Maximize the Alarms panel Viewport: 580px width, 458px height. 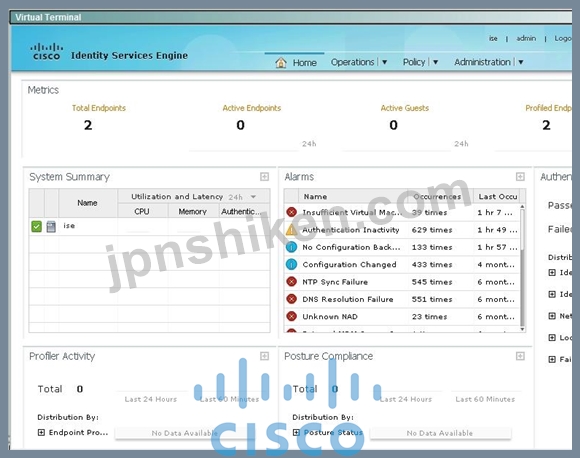pyautogui.click(x=520, y=177)
